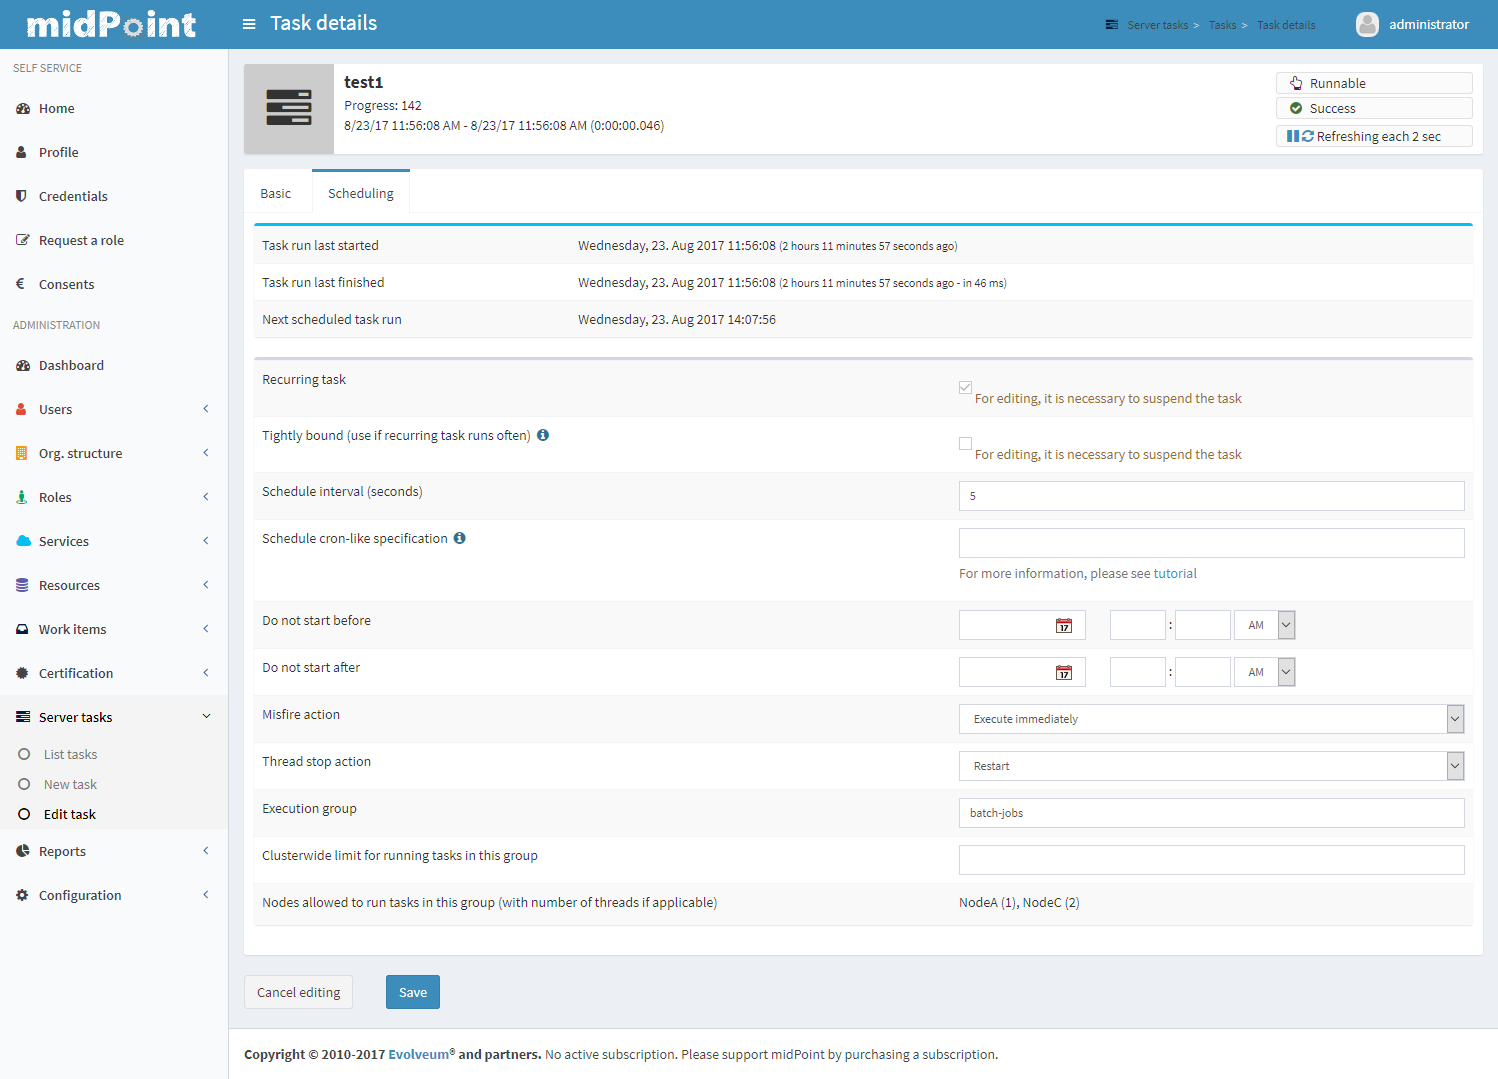Image resolution: width=1498 pixels, height=1079 pixels.
Task: Open the Thread stop action dropdown
Action: point(1210,766)
